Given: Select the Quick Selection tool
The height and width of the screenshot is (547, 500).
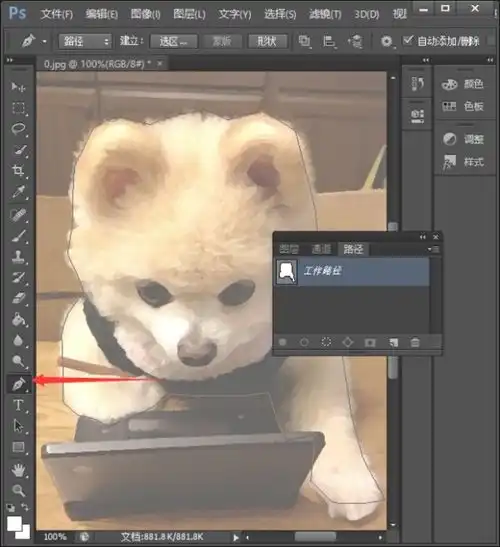Looking at the screenshot, I should point(18,150).
